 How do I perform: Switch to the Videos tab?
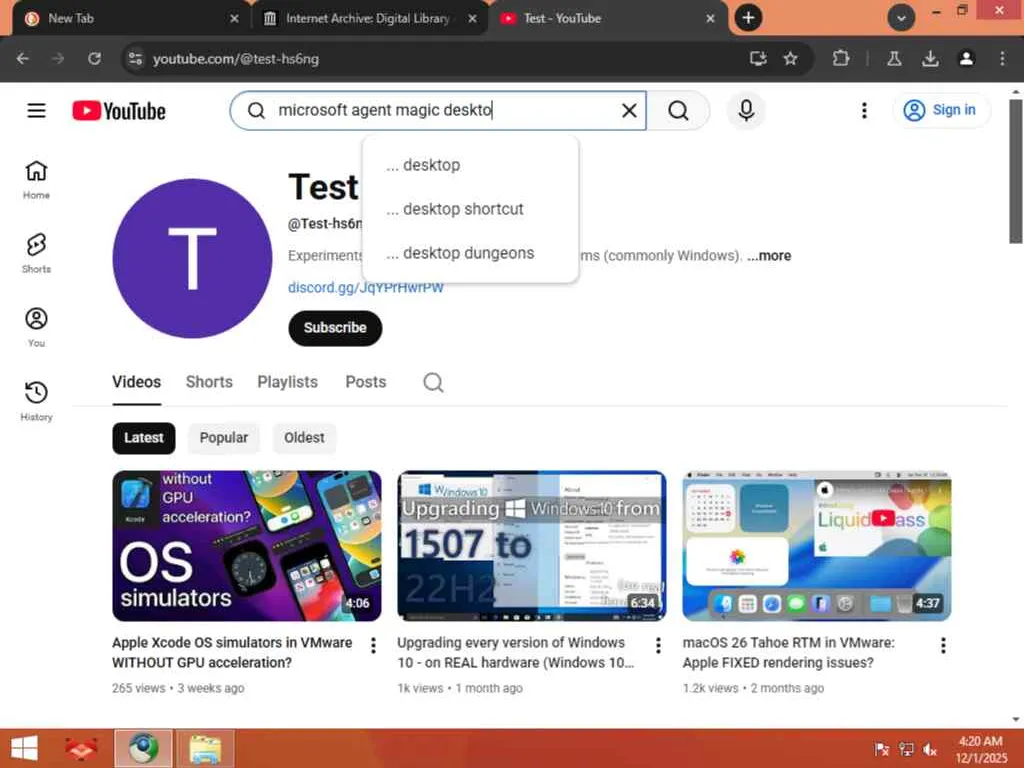[x=136, y=382]
